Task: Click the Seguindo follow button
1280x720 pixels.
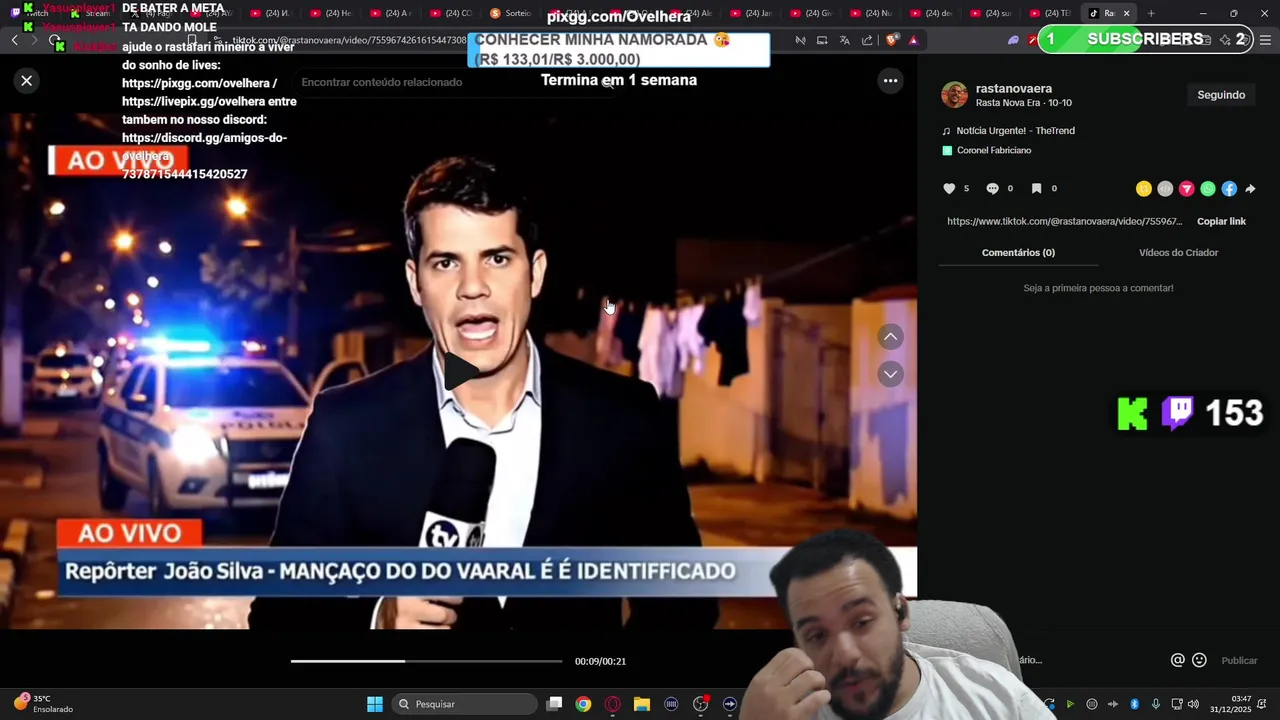Action: pyautogui.click(x=1221, y=95)
